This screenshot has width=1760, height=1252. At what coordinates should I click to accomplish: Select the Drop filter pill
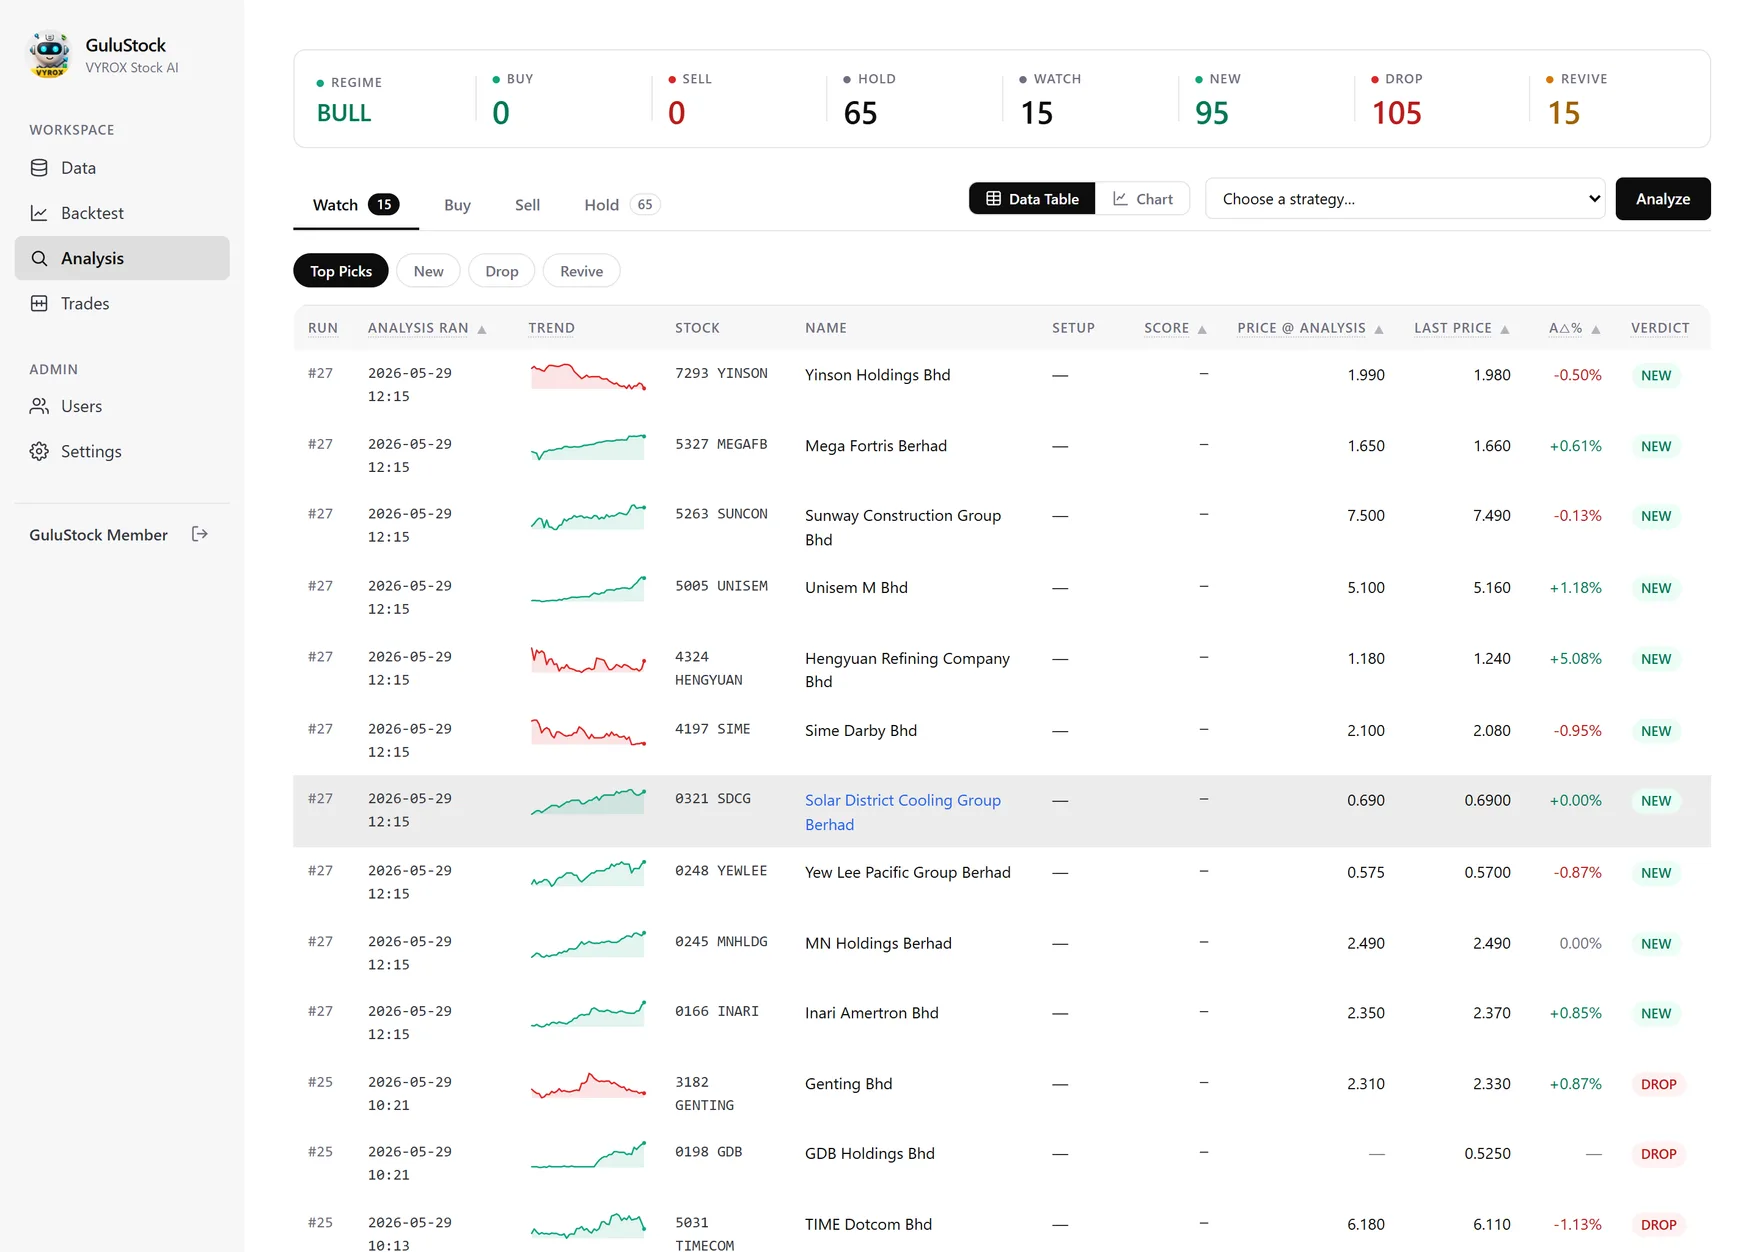pyautogui.click(x=502, y=271)
